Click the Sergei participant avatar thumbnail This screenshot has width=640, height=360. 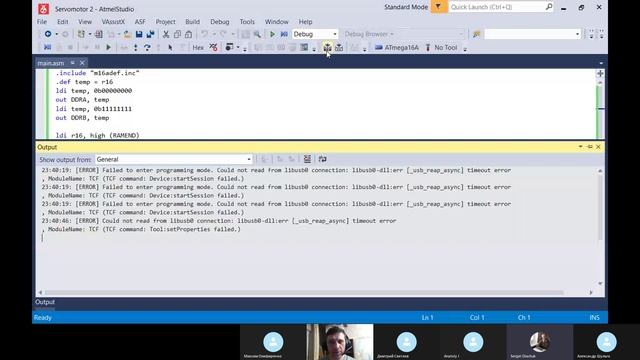click(x=540, y=342)
